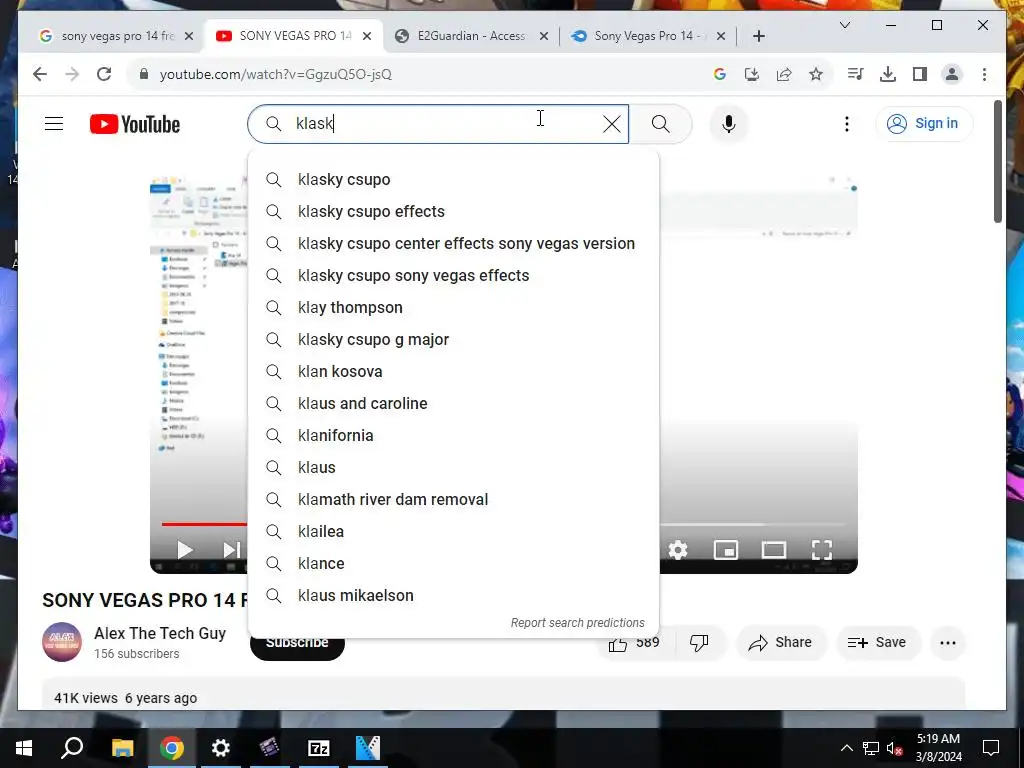Screen dimensions: 1024x768
Task: Open Alex The Tech Guy channel avatar
Action: [x=62, y=642]
